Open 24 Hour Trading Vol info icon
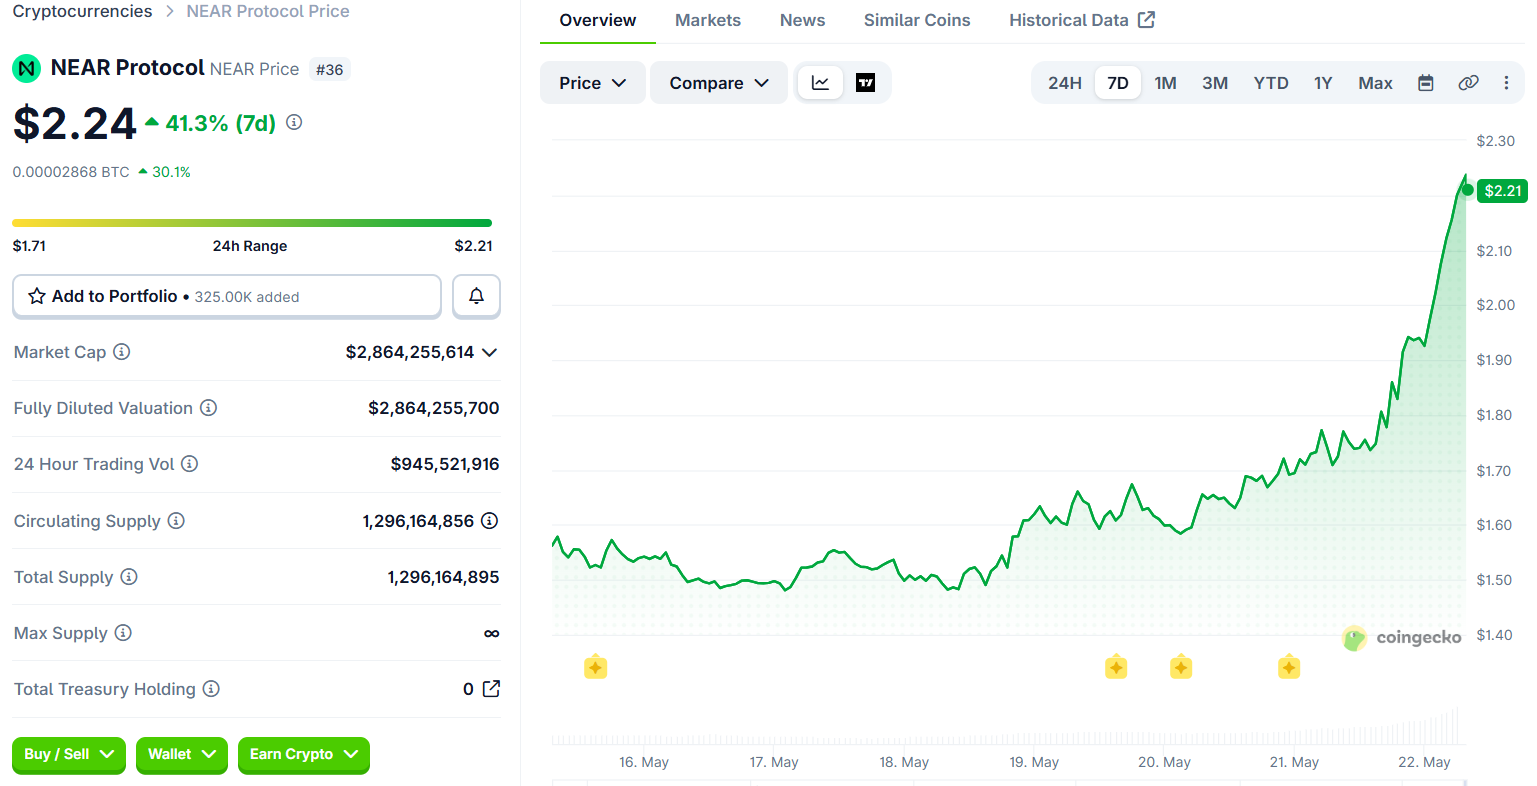This screenshot has height=786, width=1537. click(189, 464)
